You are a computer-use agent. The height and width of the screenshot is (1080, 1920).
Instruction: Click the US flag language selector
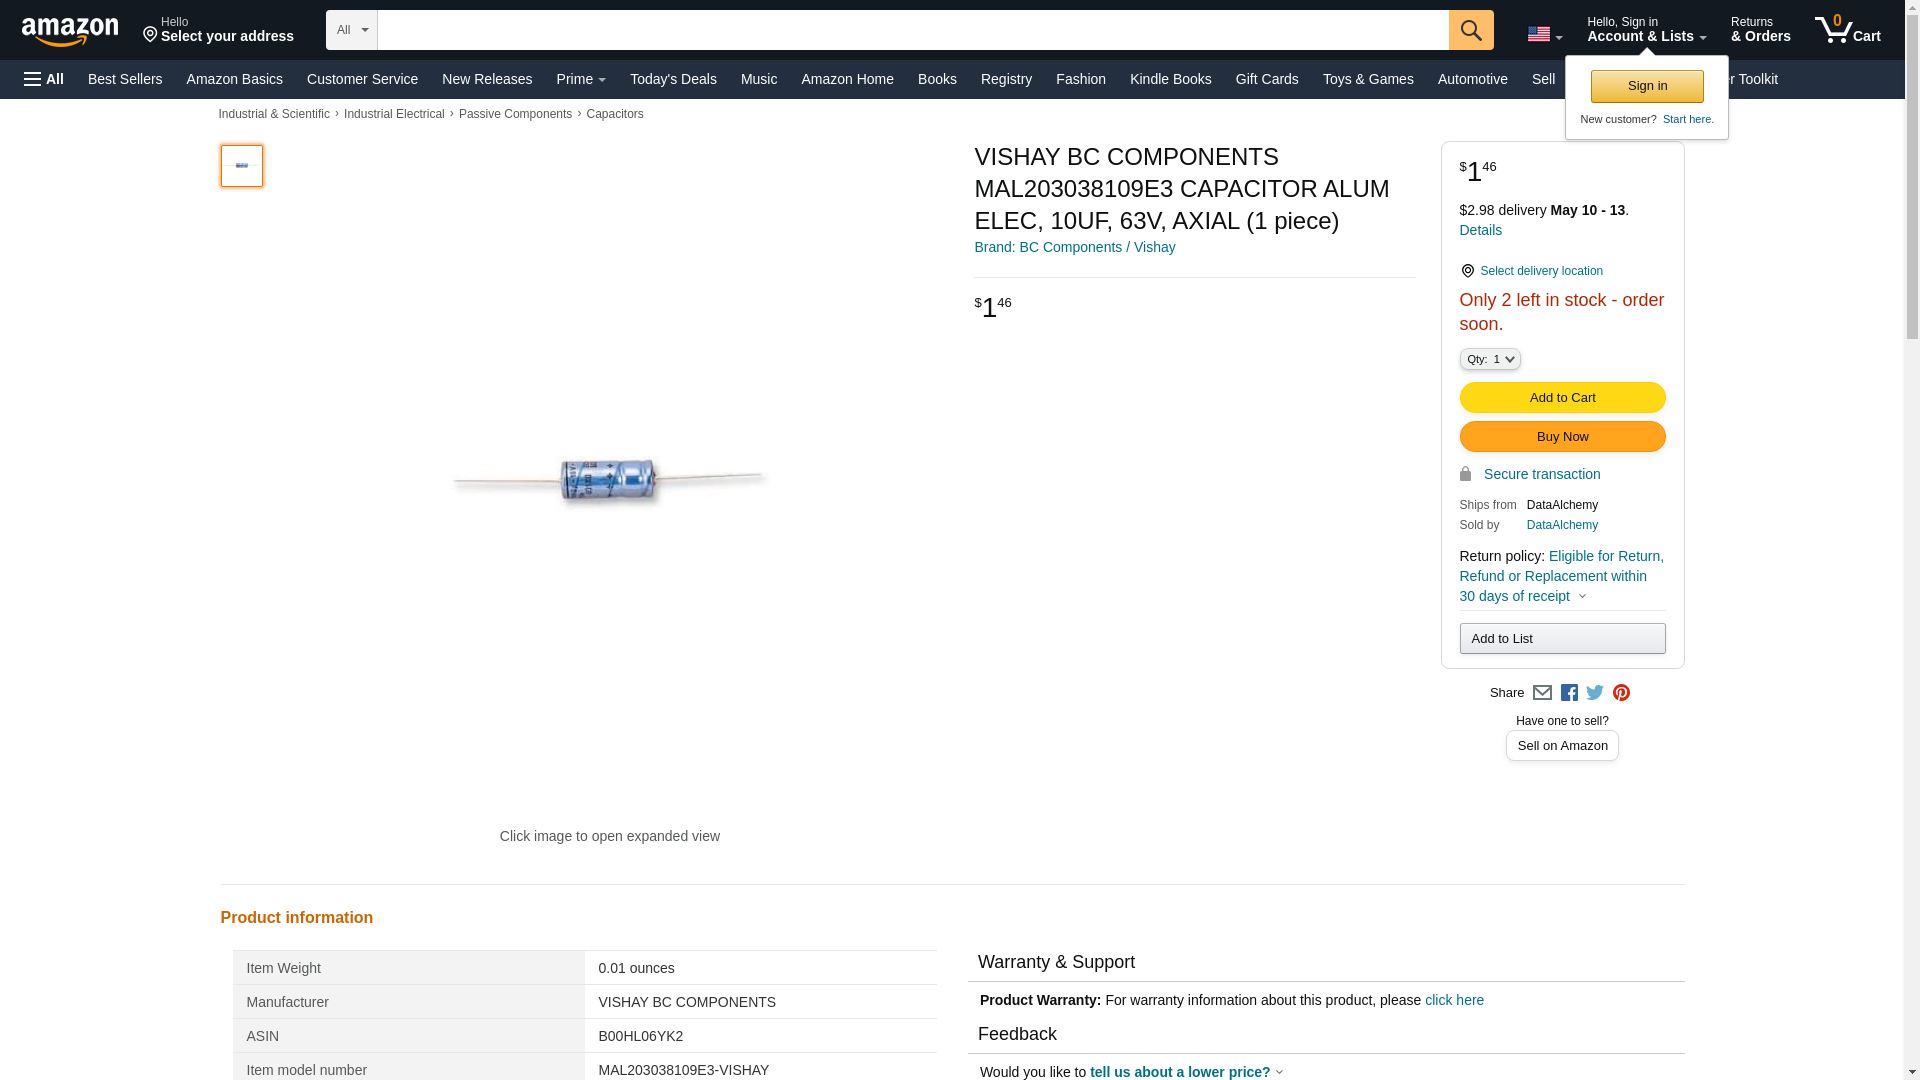click(1544, 34)
